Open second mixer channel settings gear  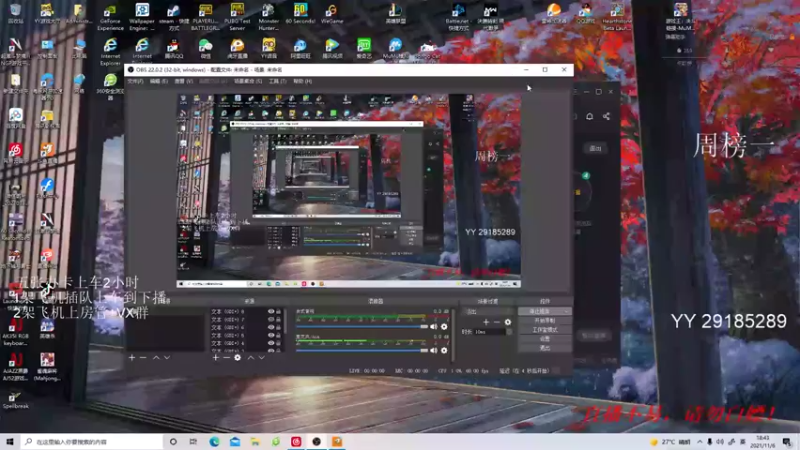[444, 351]
